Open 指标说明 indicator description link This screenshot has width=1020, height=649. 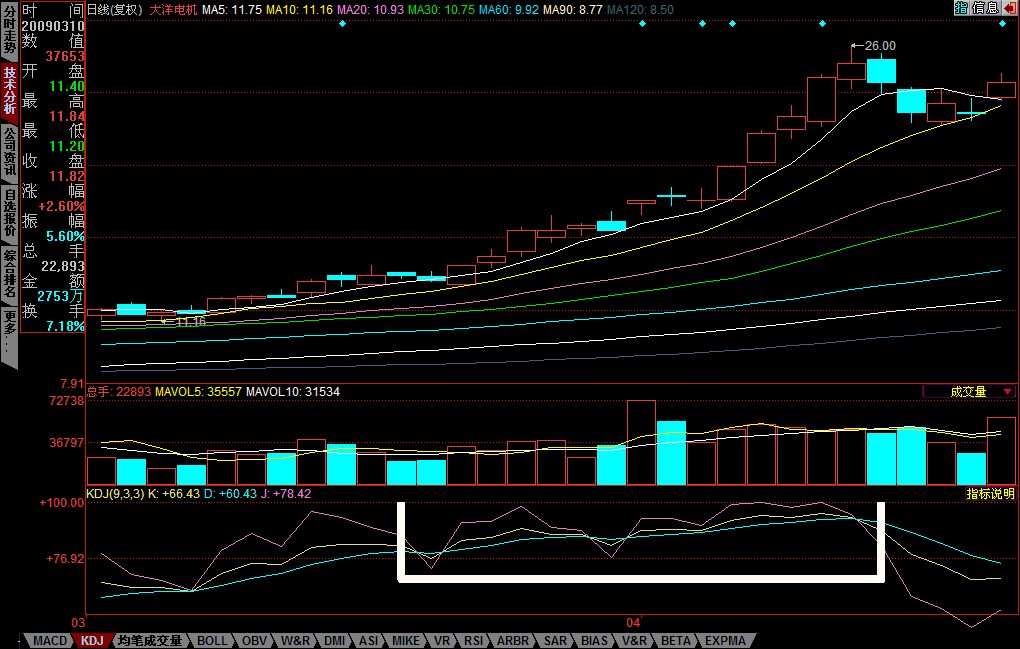pos(989,493)
